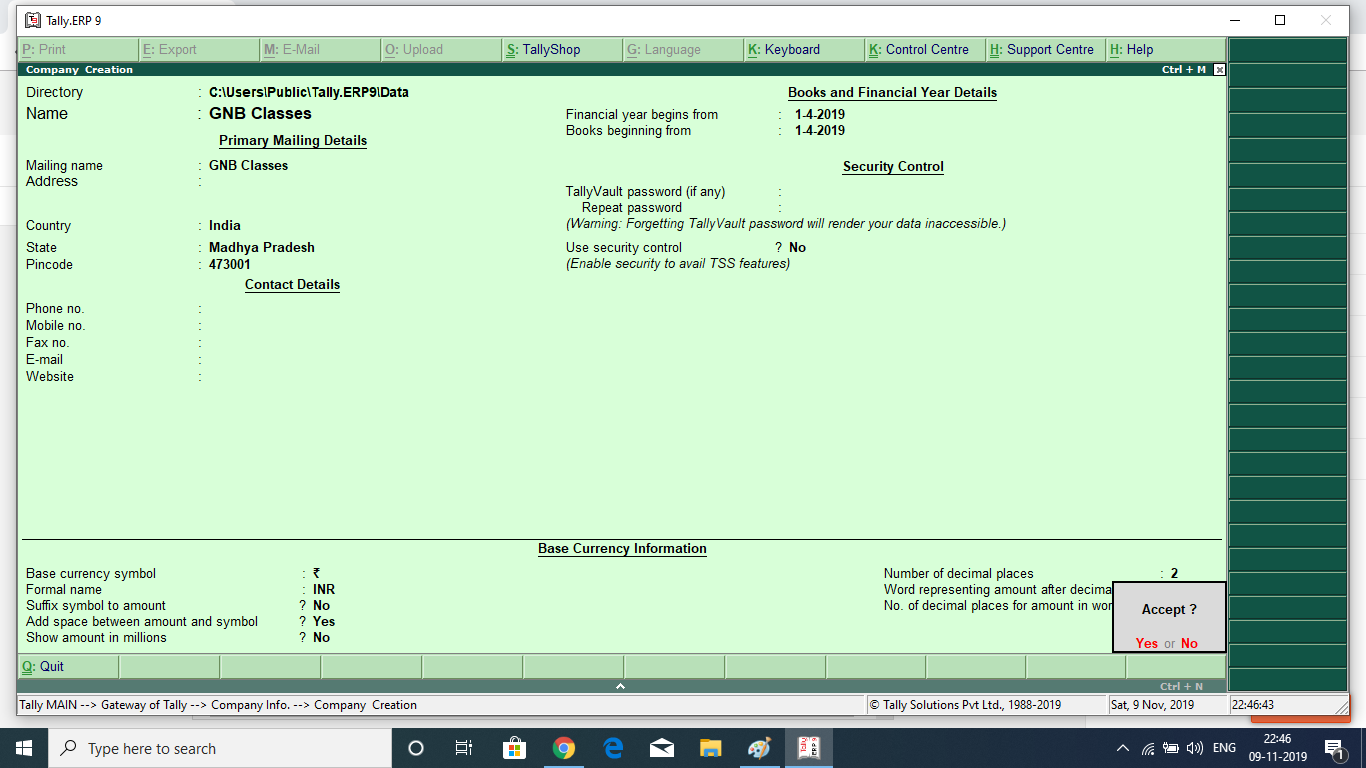Click Ctrl + N calculator label
The height and width of the screenshot is (768, 1366).
pos(1181,686)
